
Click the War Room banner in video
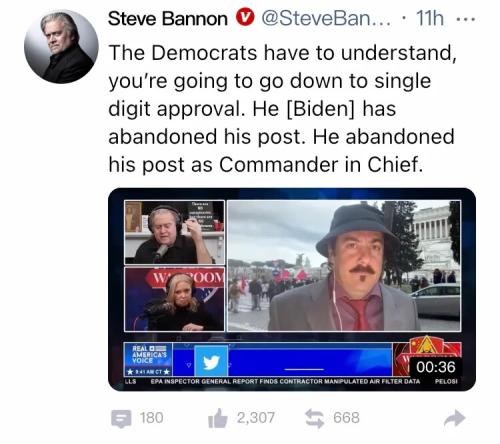pos(185,277)
